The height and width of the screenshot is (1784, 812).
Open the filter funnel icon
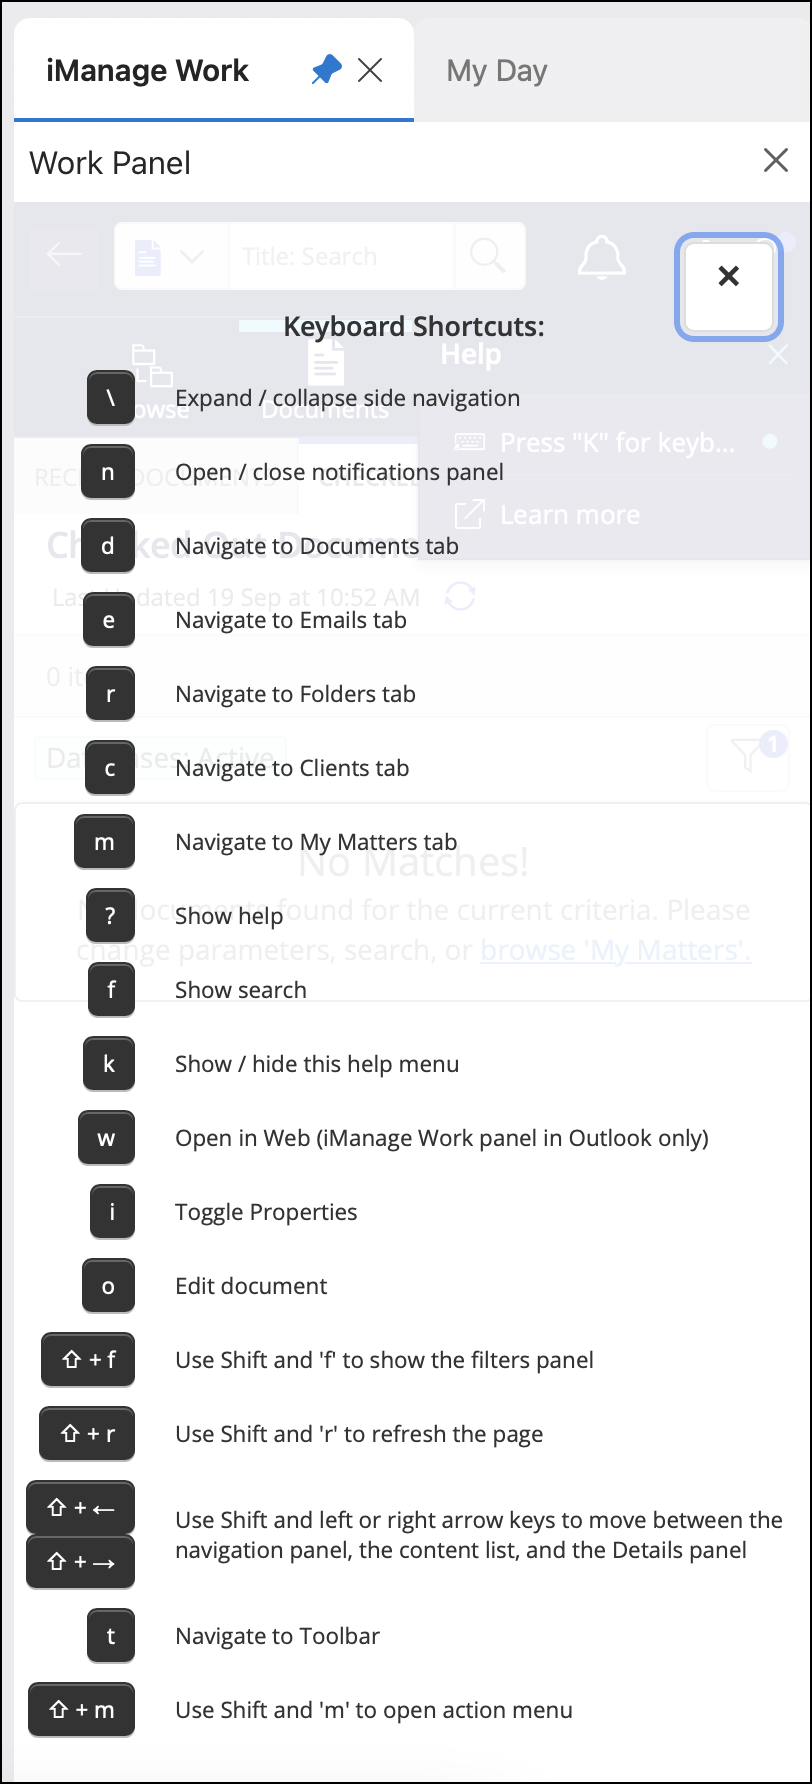click(x=748, y=757)
